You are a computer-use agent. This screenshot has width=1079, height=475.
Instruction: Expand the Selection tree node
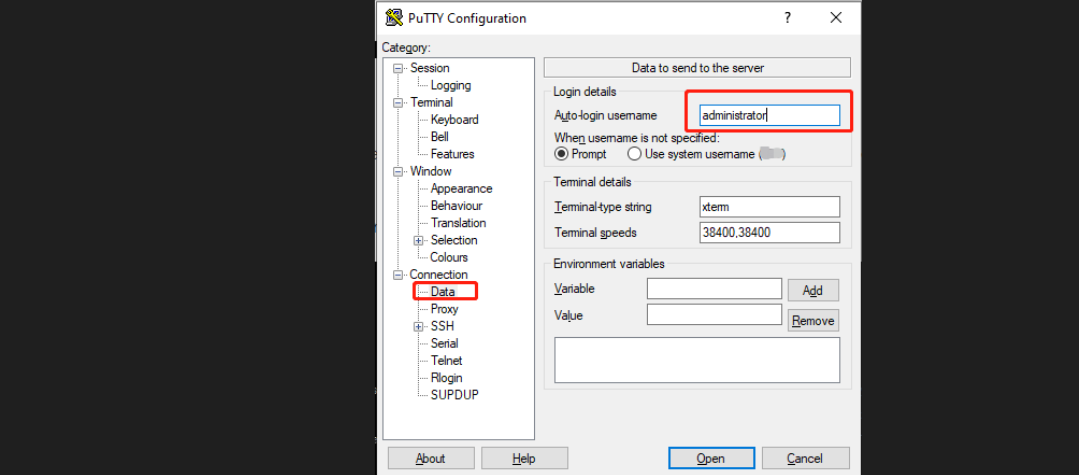point(418,240)
